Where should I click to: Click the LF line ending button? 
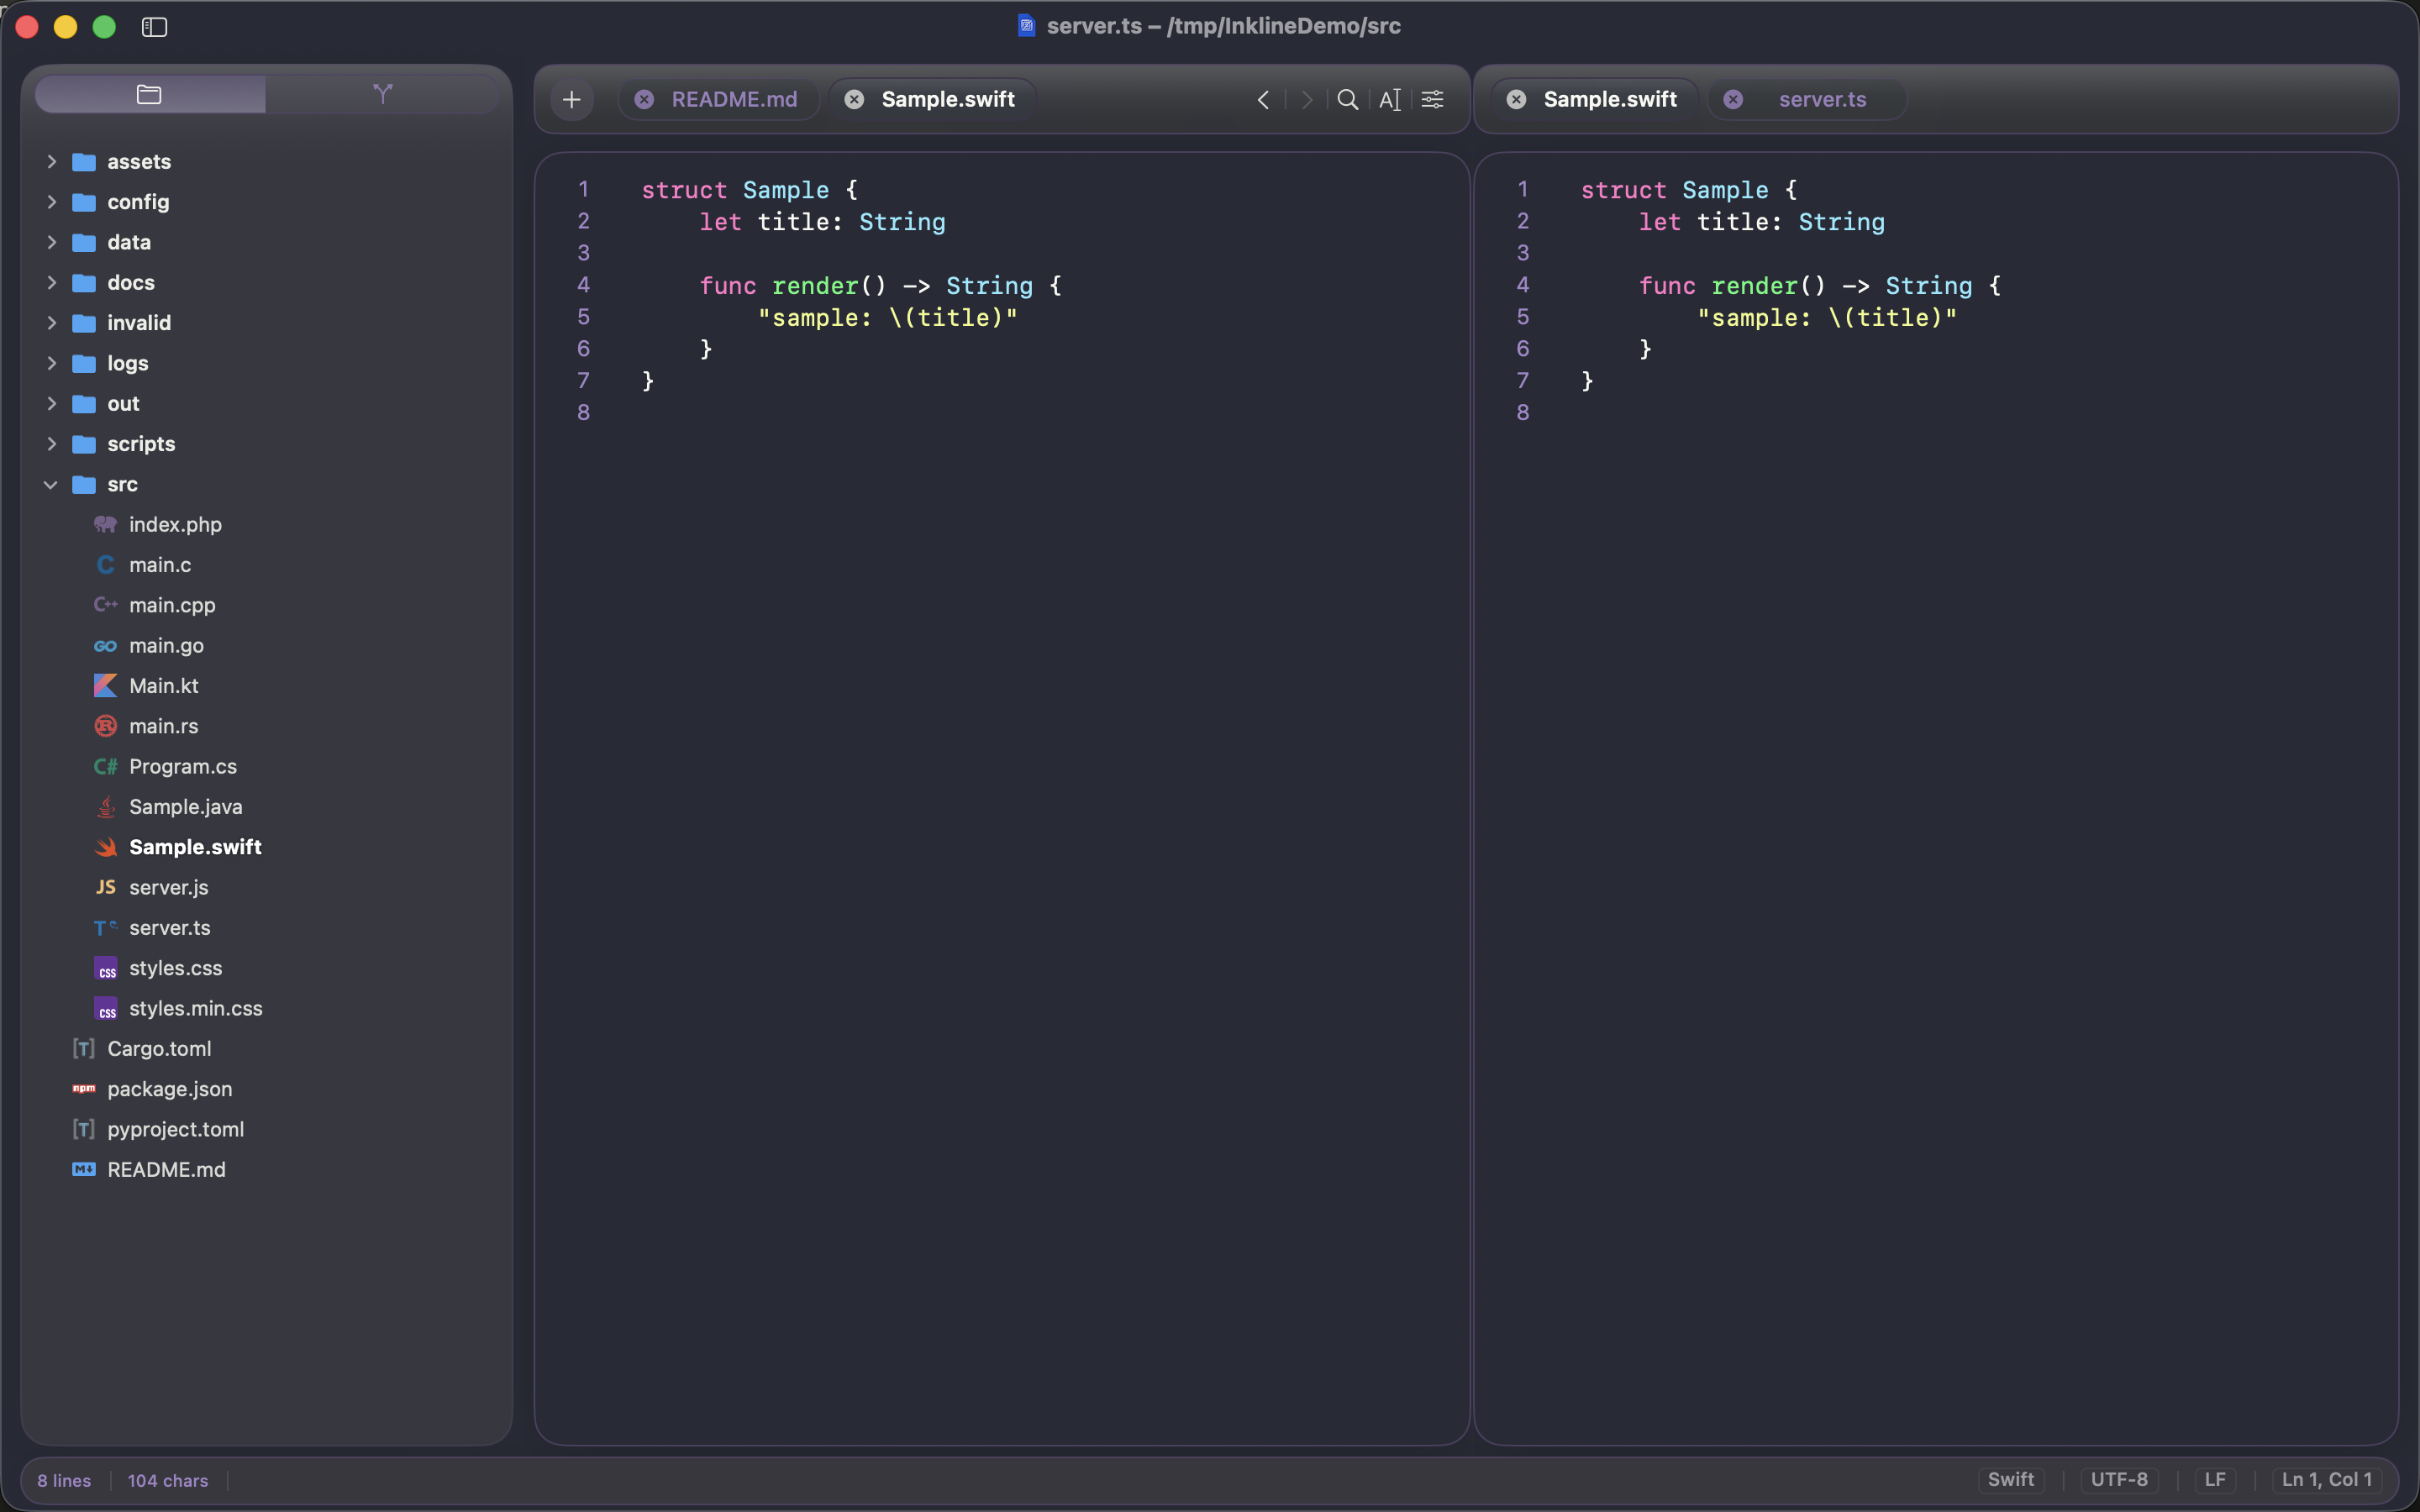point(2215,1480)
